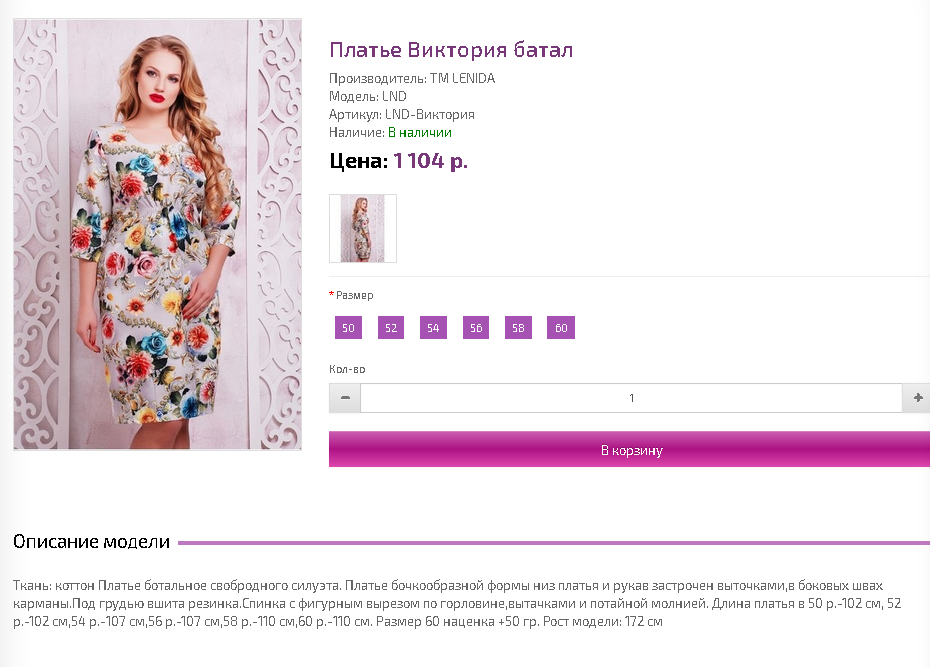
Task: Select size 60
Action: [x=561, y=328]
